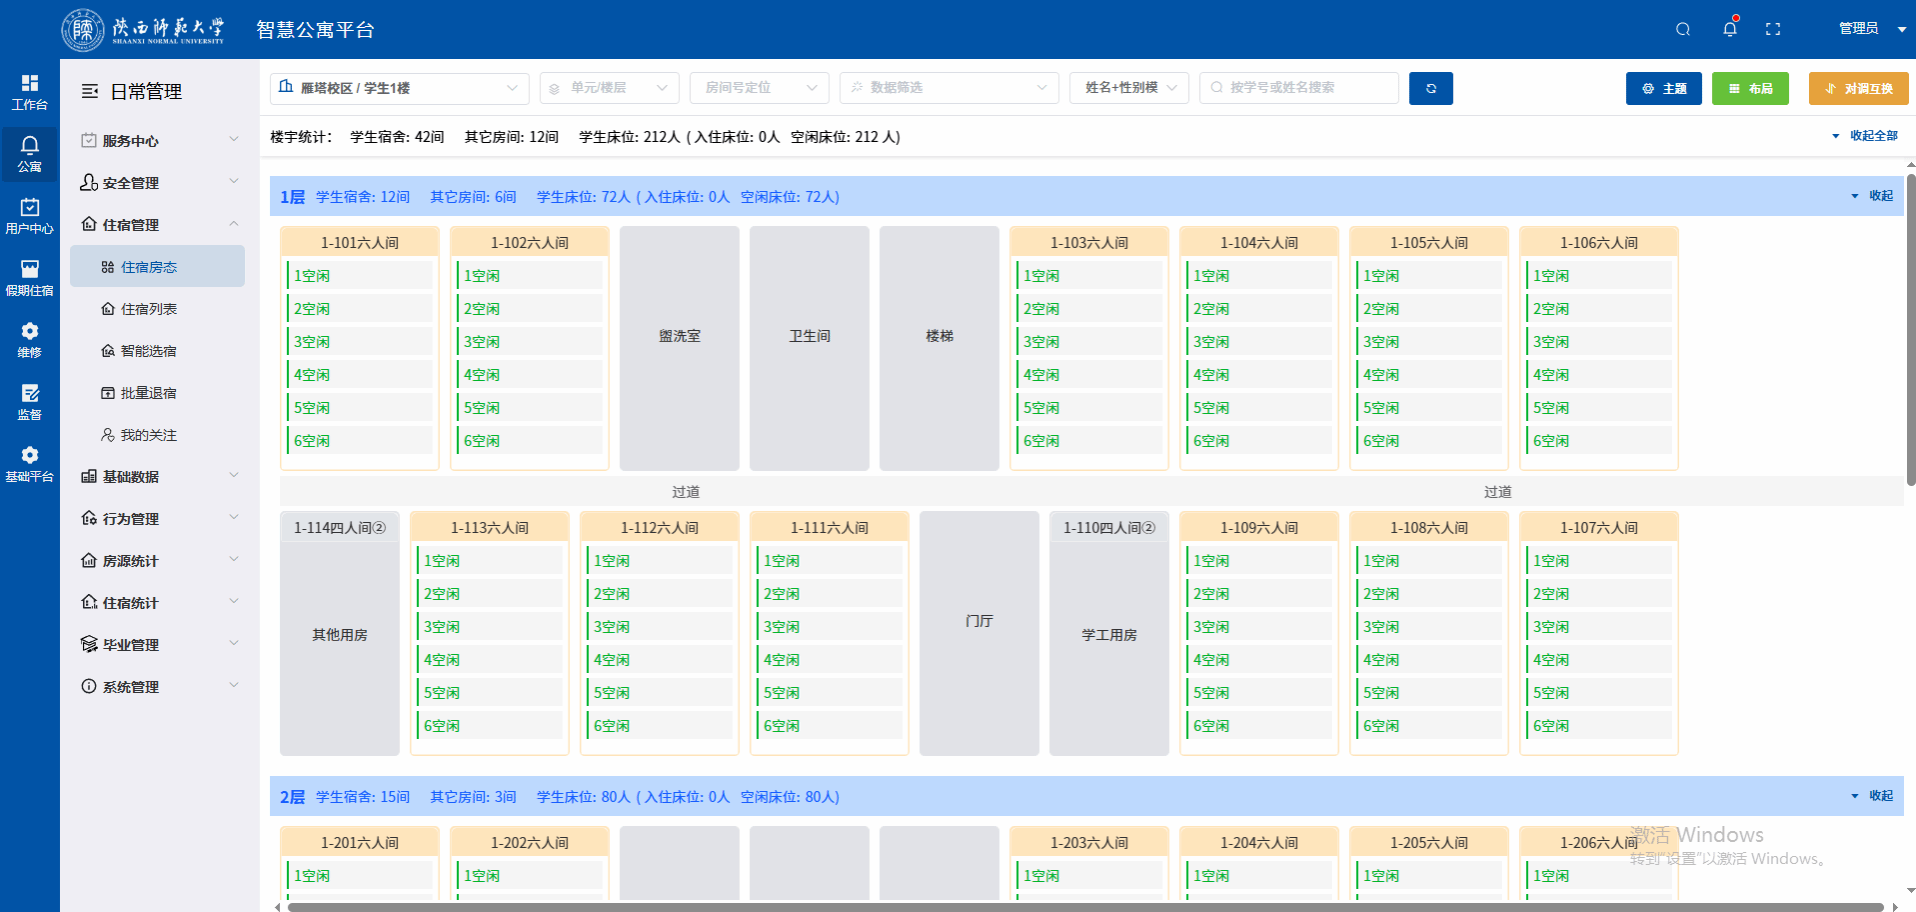Toggle fullscreen mode icon

(x=1773, y=29)
